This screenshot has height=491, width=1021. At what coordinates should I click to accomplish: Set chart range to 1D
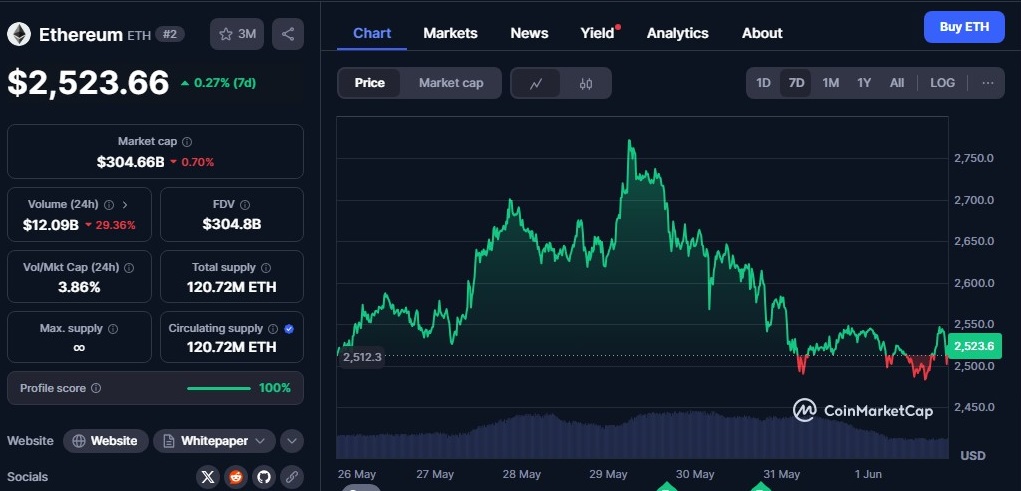763,83
